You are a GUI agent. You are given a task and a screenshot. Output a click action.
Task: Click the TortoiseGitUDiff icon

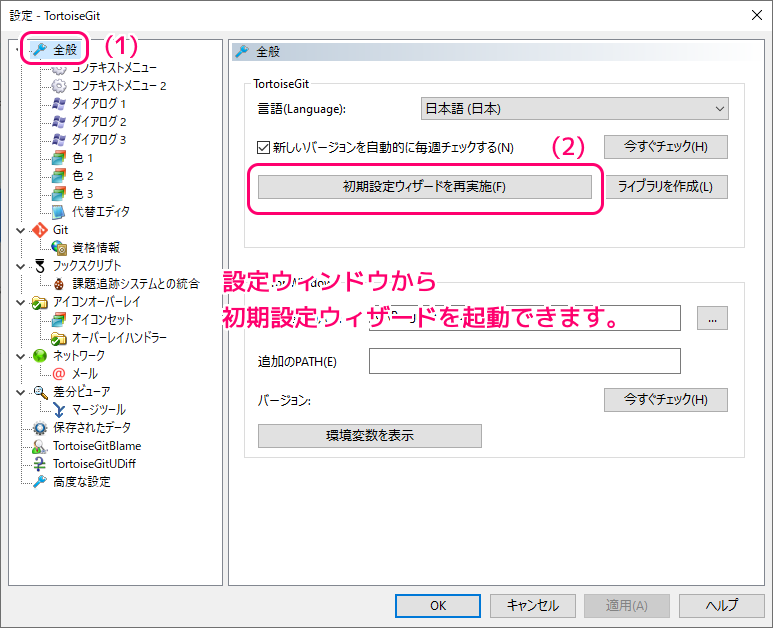[x=40, y=464]
